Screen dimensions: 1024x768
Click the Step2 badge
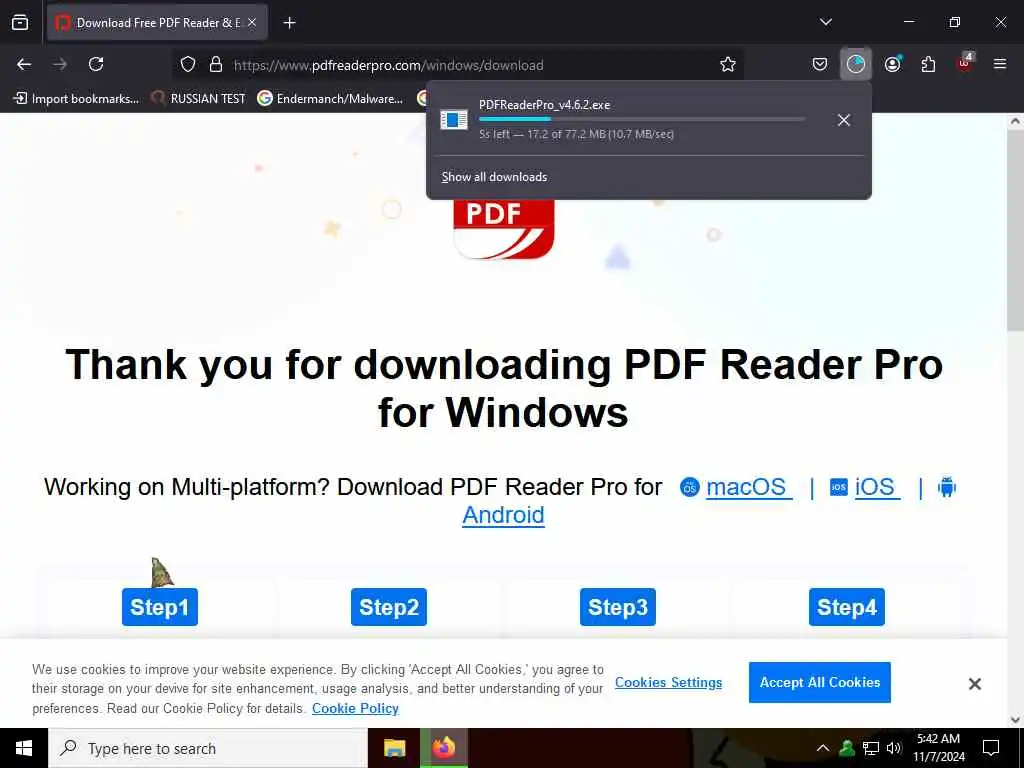tap(389, 607)
